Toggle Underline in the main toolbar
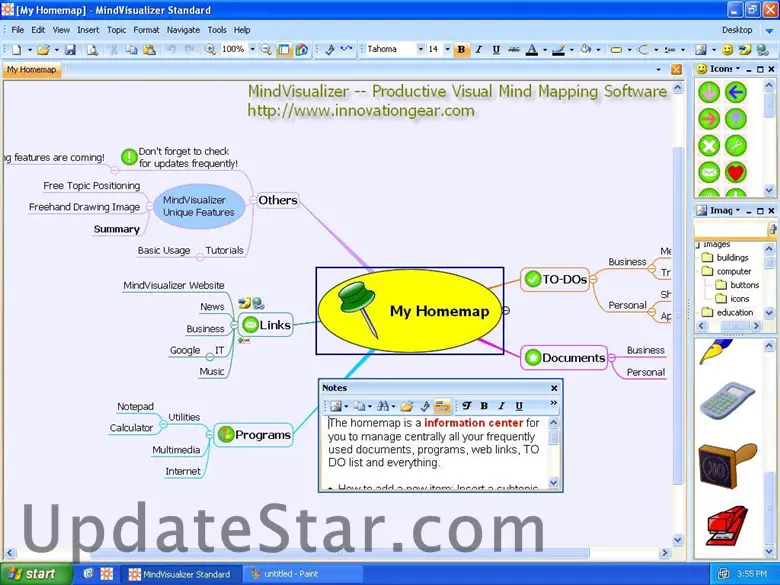Screen dimensions: 780x585 496,49
